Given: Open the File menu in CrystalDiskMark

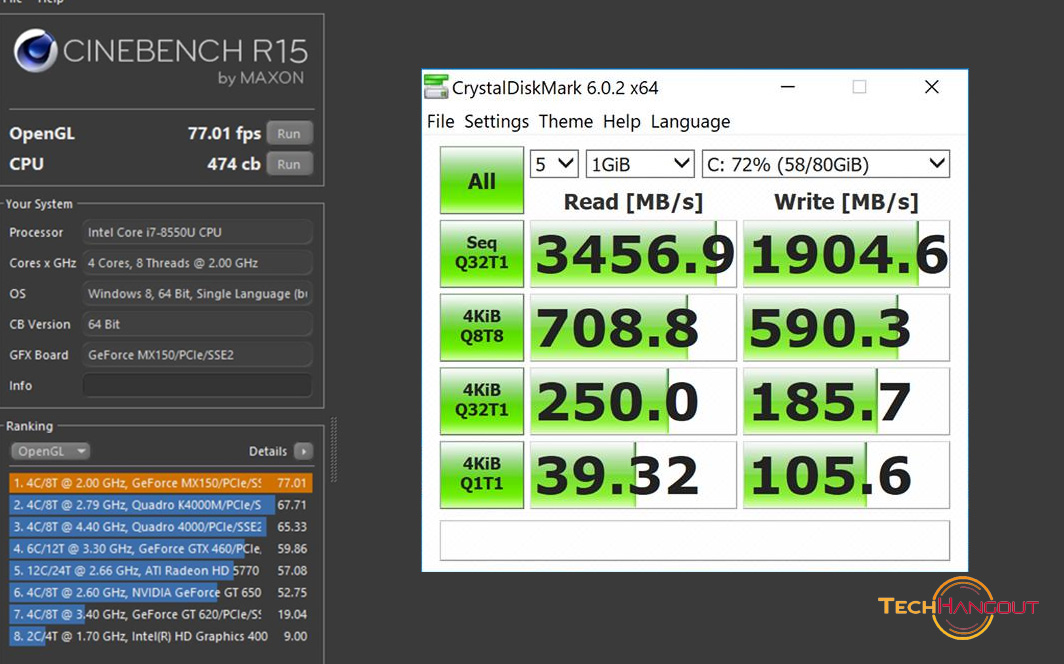Looking at the screenshot, I should pyautogui.click(x=440, y=121).
